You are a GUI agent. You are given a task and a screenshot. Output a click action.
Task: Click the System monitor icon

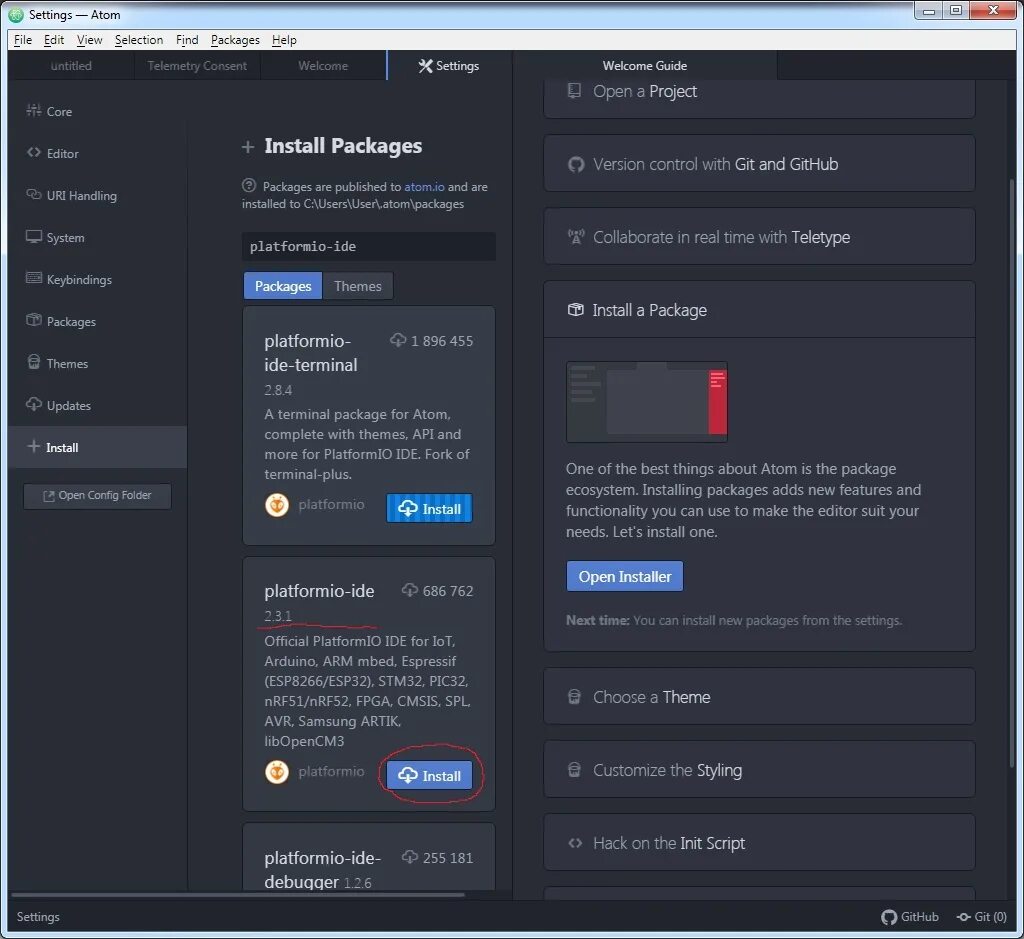(x=33, y=236)
